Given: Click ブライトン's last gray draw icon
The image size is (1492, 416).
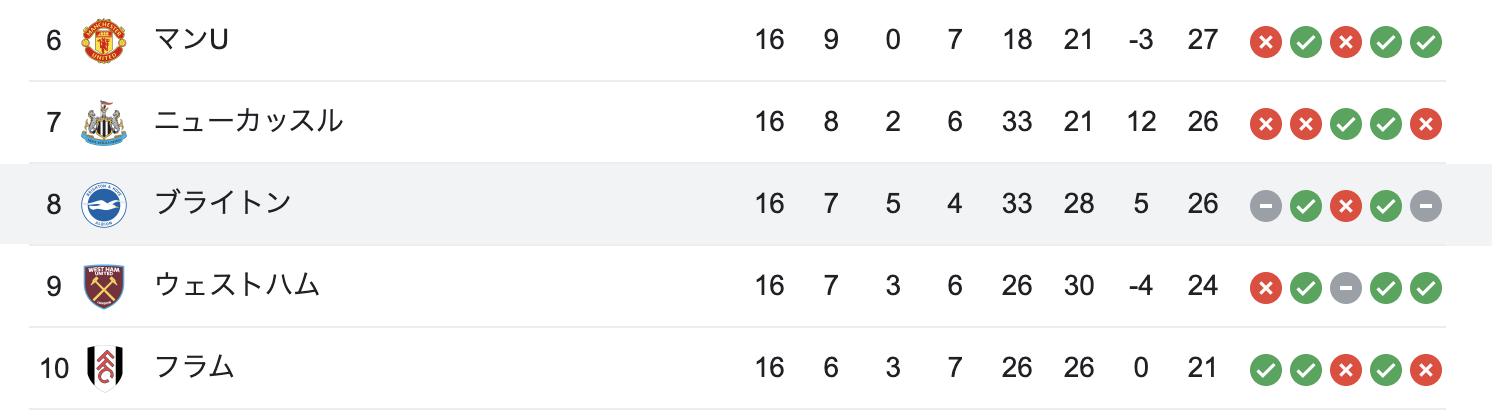Looking at the screenshot, I should (1426, 206).
